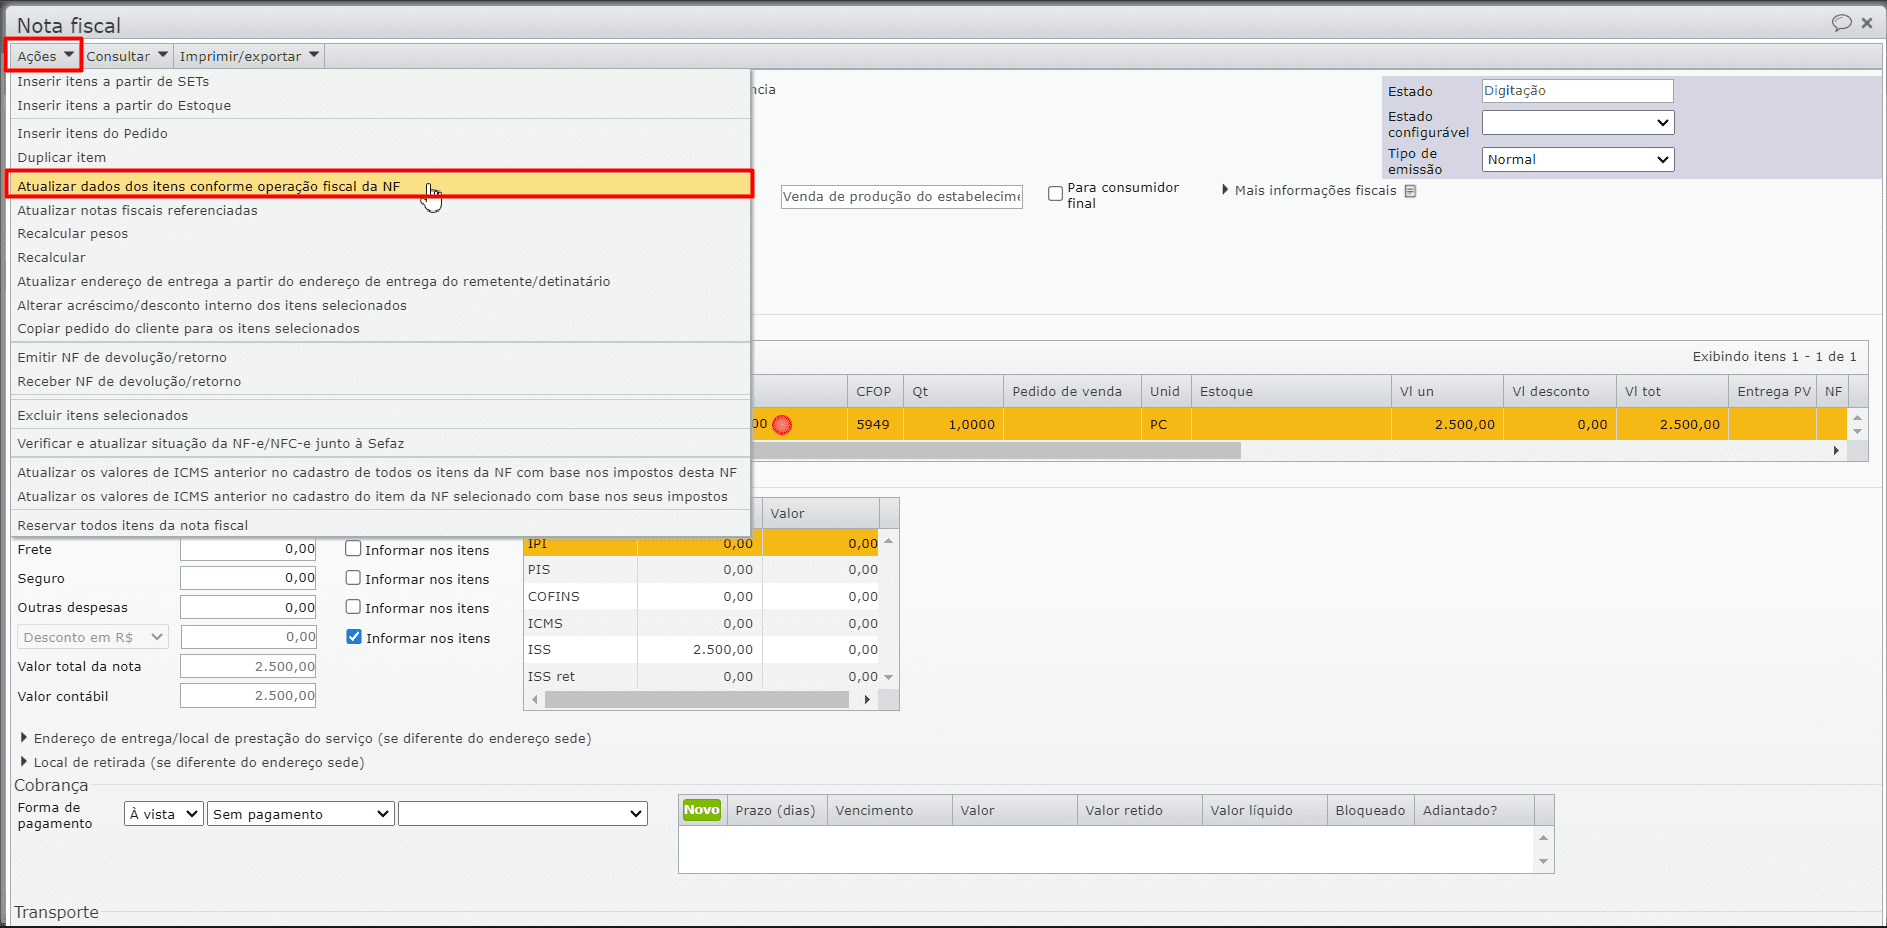Select Atualizar notas fiscais referenciadas

380,211
